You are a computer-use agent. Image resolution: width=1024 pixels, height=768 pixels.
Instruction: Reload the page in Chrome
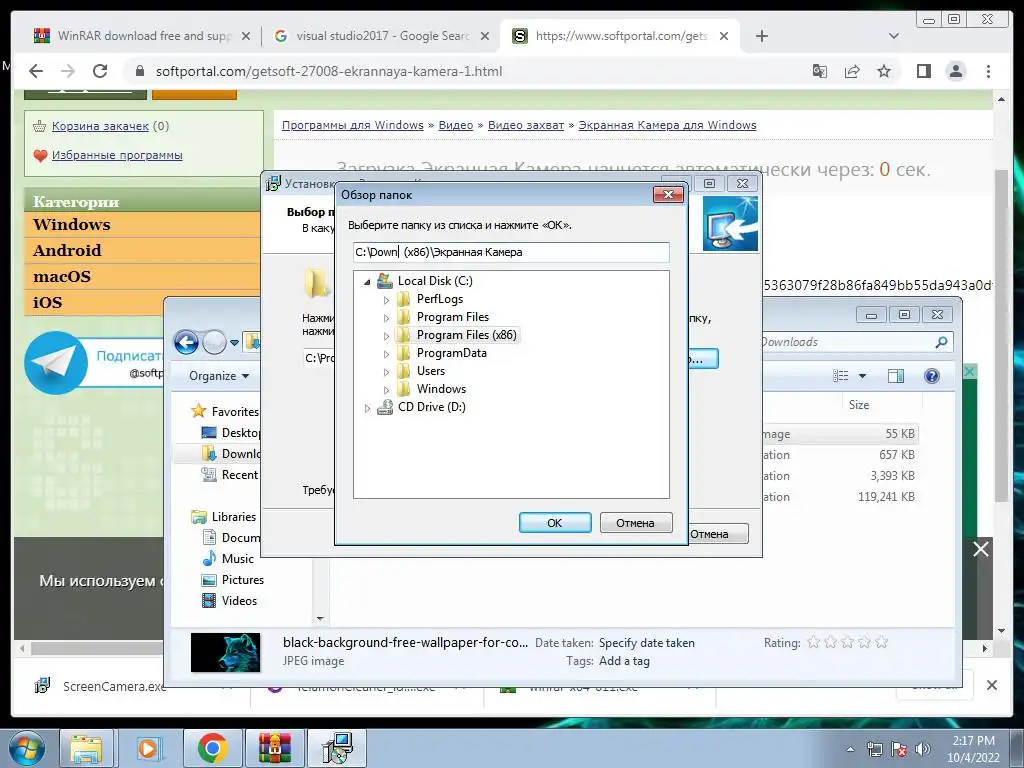(x=100, y=71)
